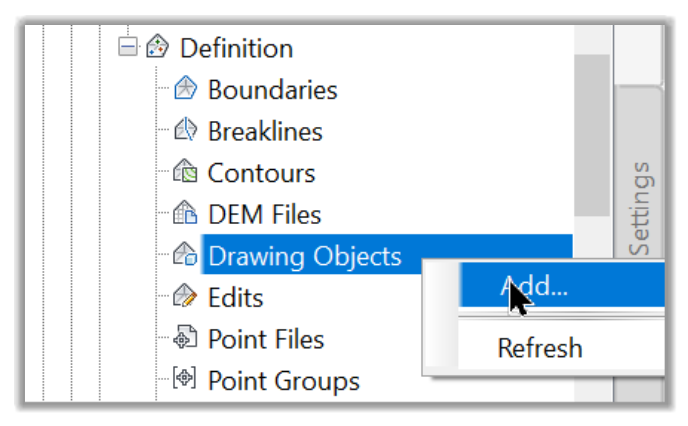Image resolution: width=688 pixels, height=426 pixels.
Task: Select the Contours tree item
Action: 262,173
